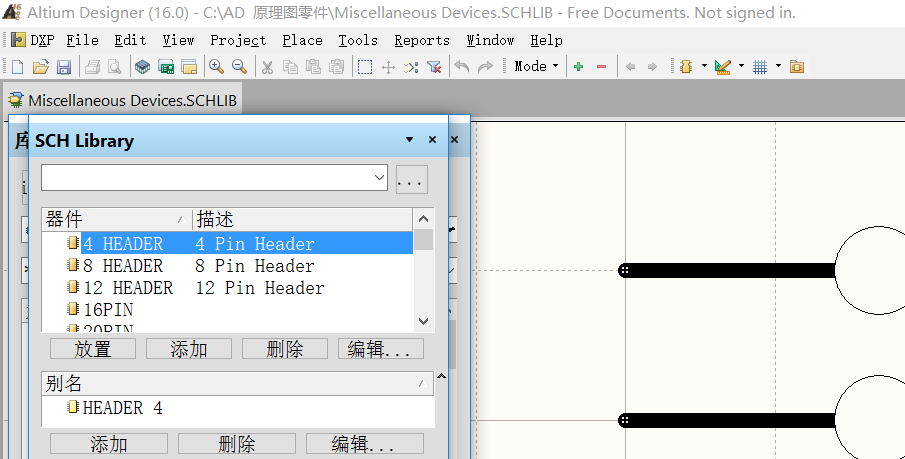Click the IEEE symbols placement icon
Image resolution: width=905 pixels, height=459 pixels.
[x=686, y=67]
